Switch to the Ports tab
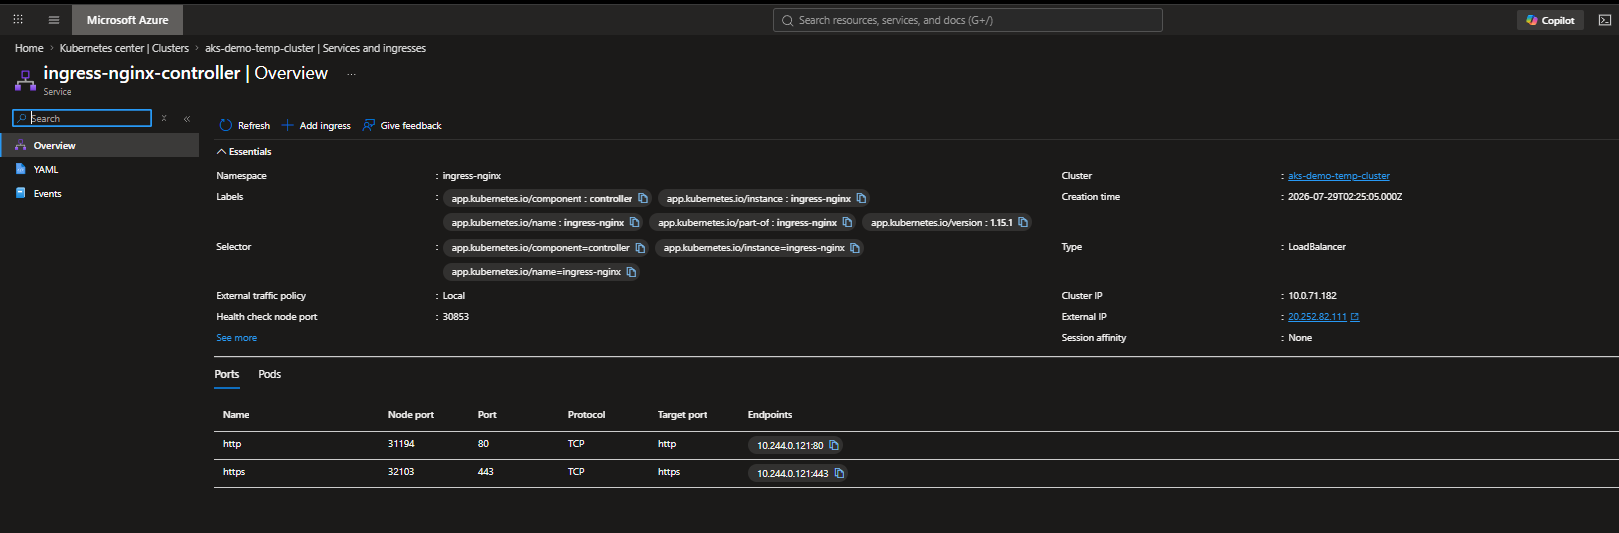The height and width of the screenshot is (533, 1619). [x=227, y=374]
